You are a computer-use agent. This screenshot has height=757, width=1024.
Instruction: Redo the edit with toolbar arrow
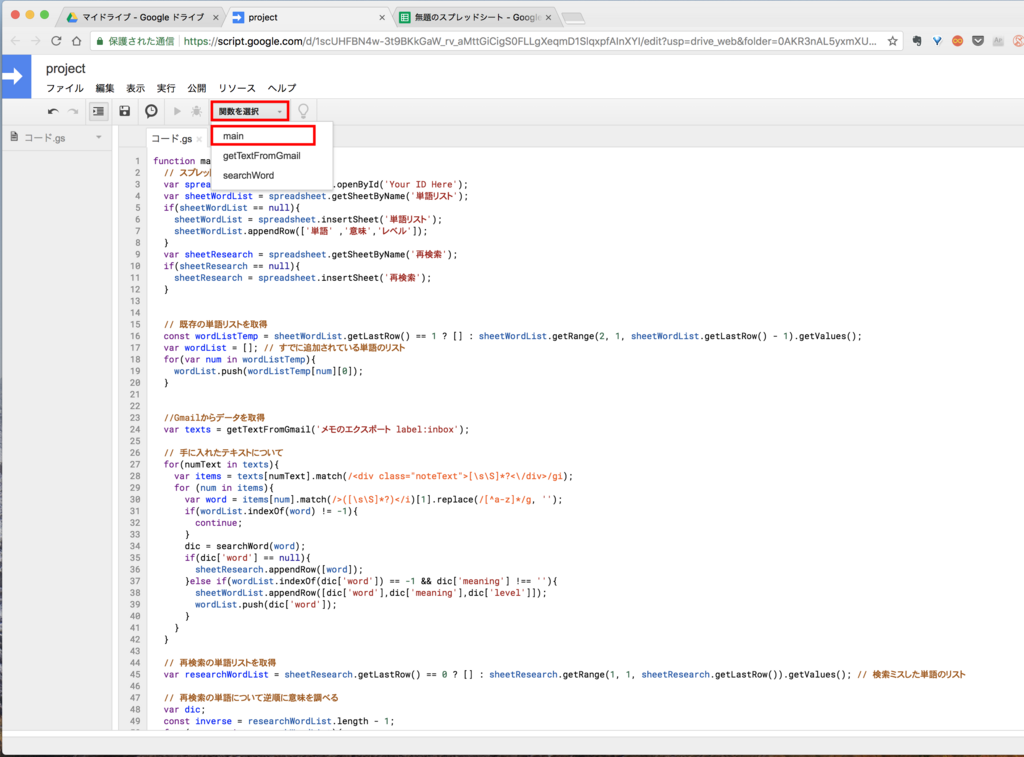pyautogui.click(x=73, y=112)
